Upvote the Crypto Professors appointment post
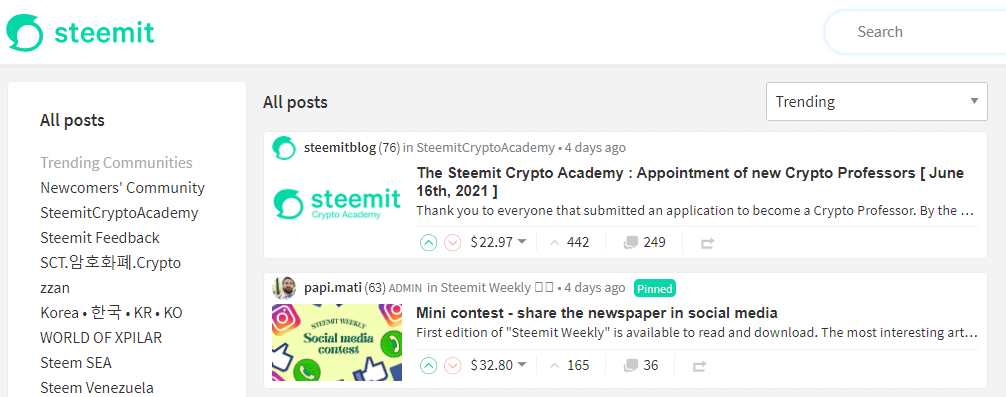Viewport: 1006px width, 397px height. [x=429, y=243]
